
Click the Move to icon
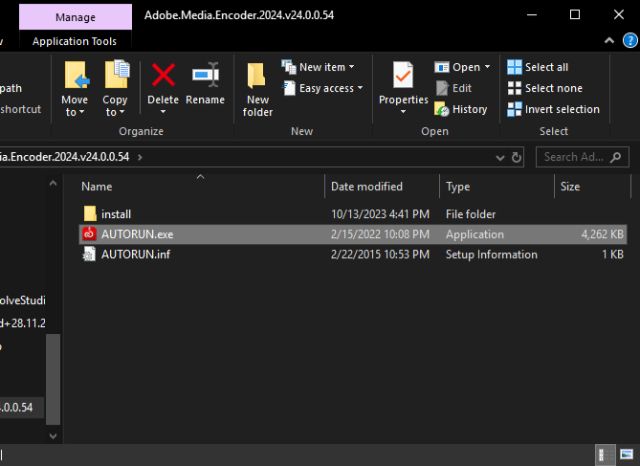tap(77, 75)
